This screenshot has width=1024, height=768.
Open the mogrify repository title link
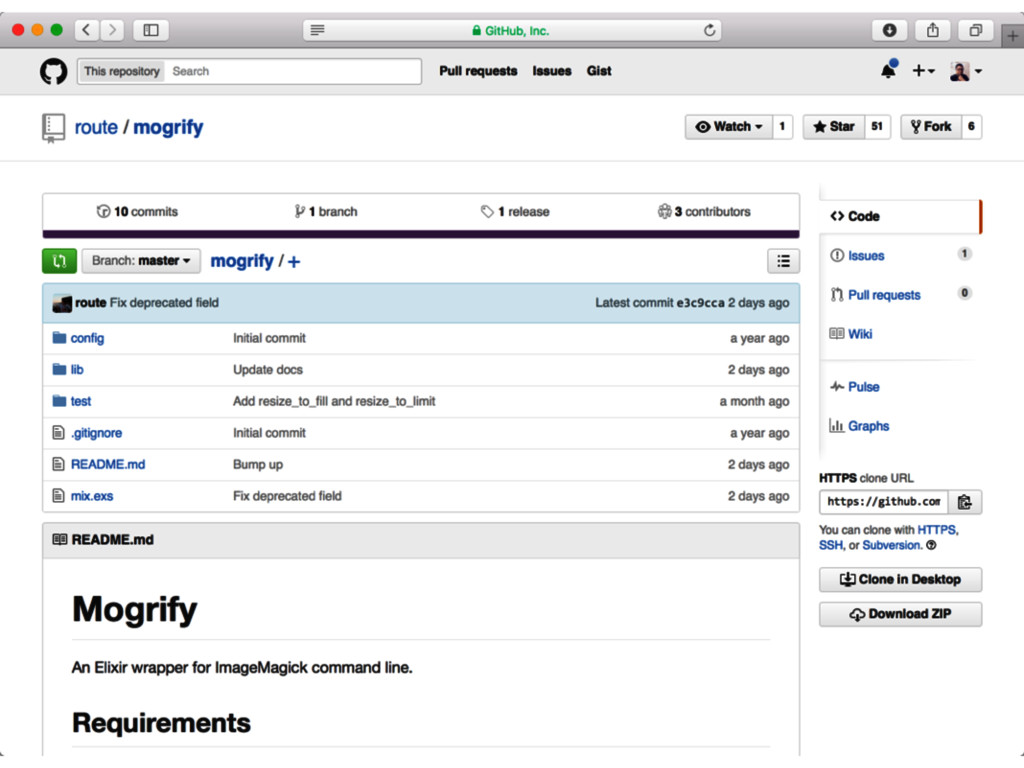168,127
